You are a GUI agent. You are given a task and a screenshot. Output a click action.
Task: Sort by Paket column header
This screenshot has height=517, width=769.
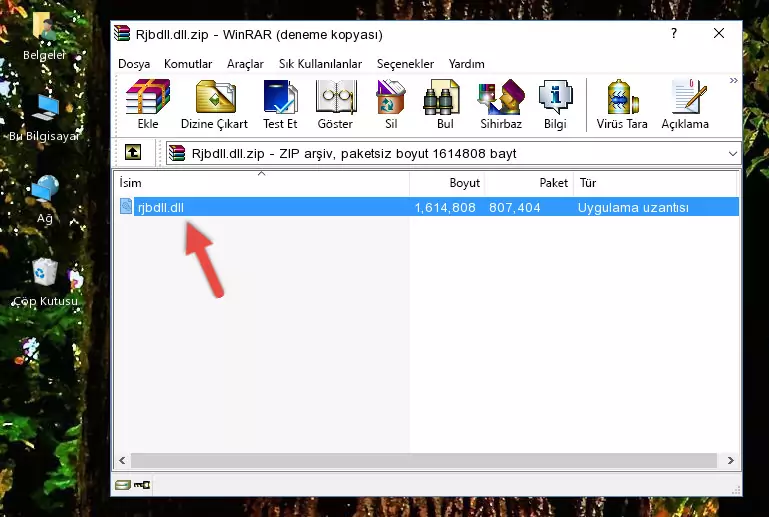pyautogui.click(x=529, y=183)
